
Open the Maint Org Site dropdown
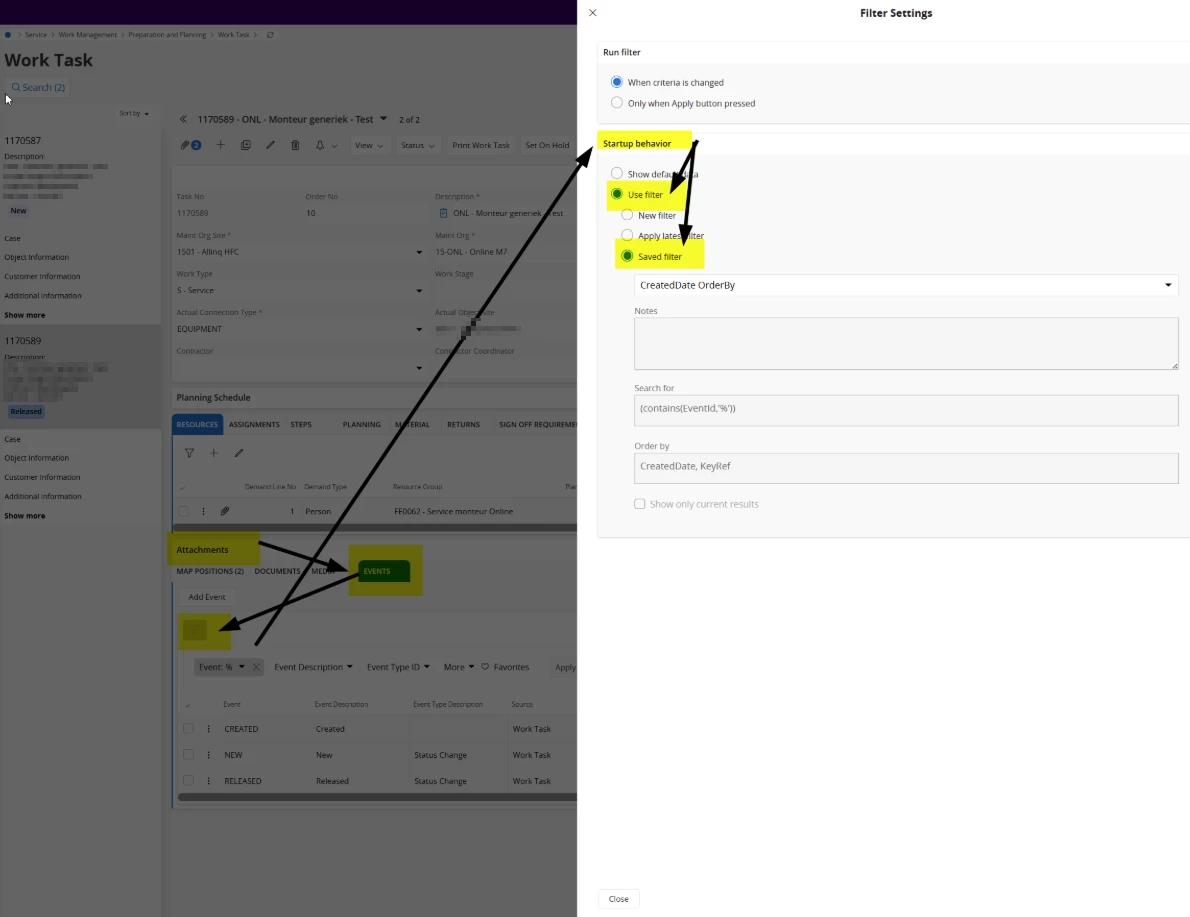(419, 252)
